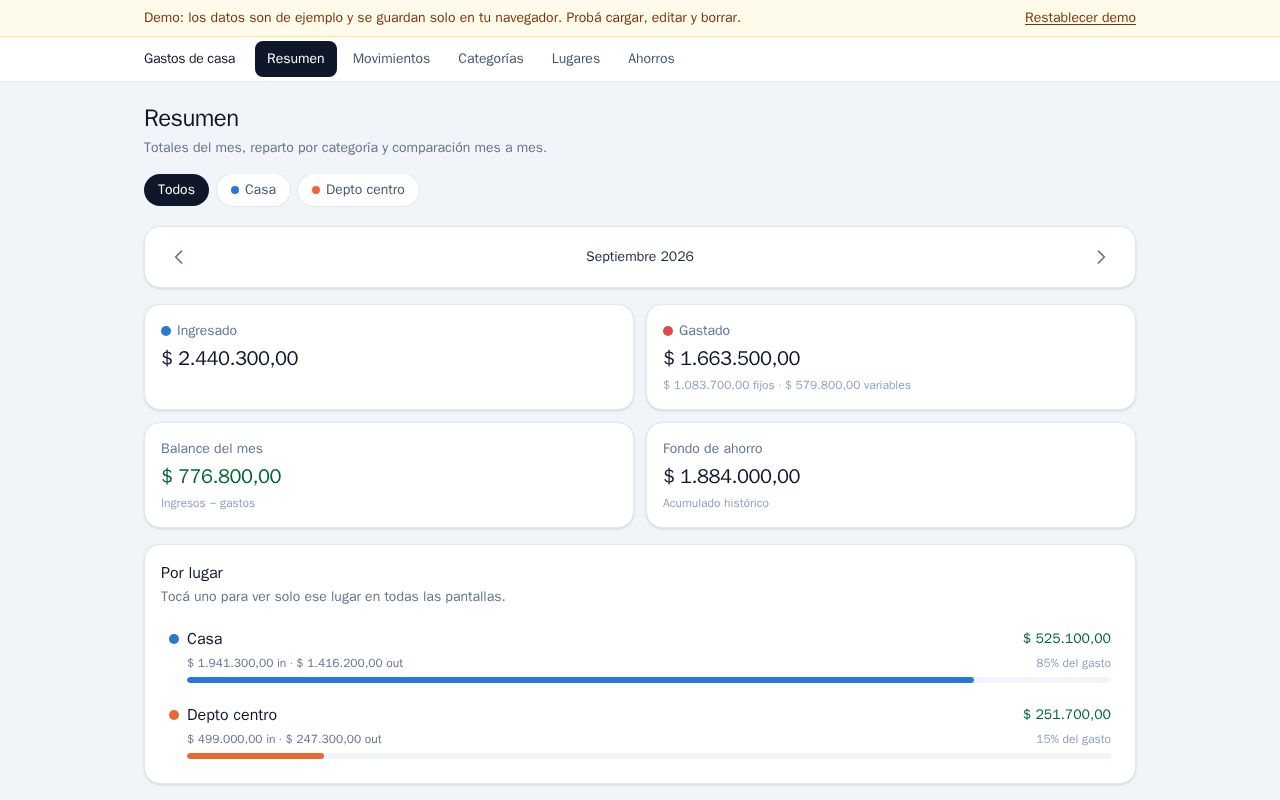The height and width of the screenshot is (800, 1280).
Task: Select the Resumen tab
Action: coord(296,59)
